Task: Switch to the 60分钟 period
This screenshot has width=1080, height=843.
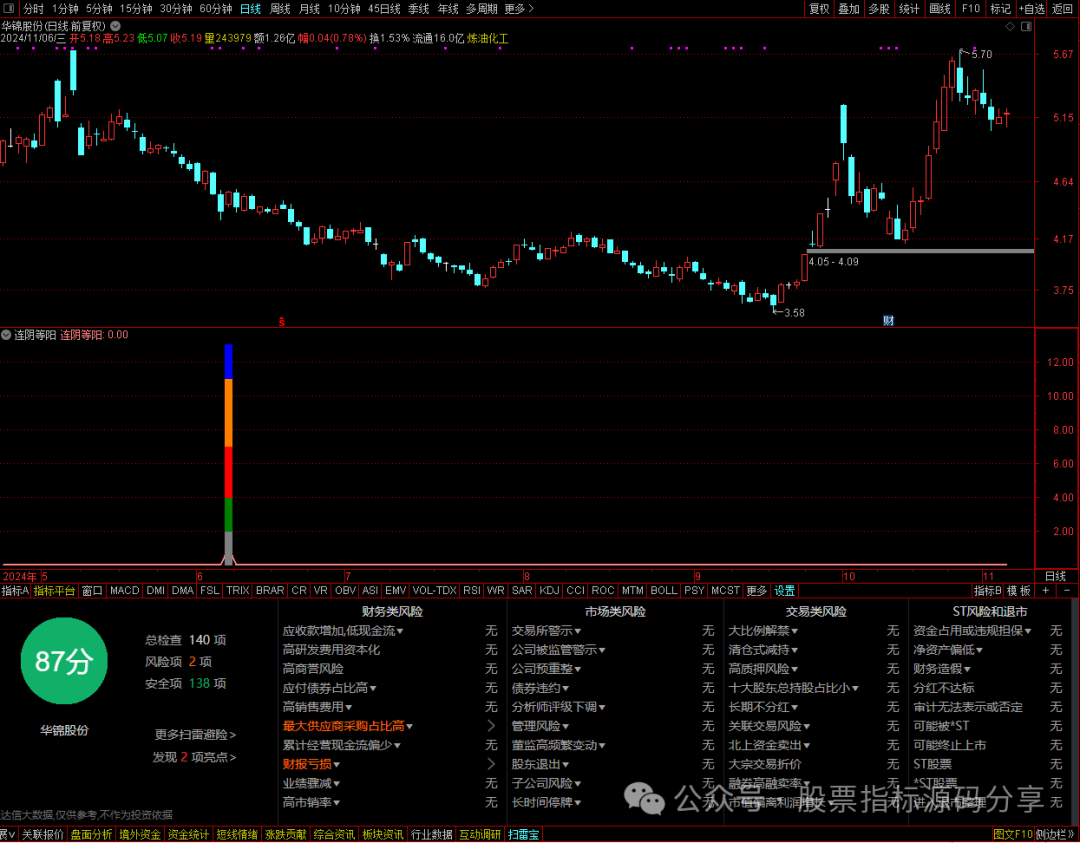Action: point(216,9)
